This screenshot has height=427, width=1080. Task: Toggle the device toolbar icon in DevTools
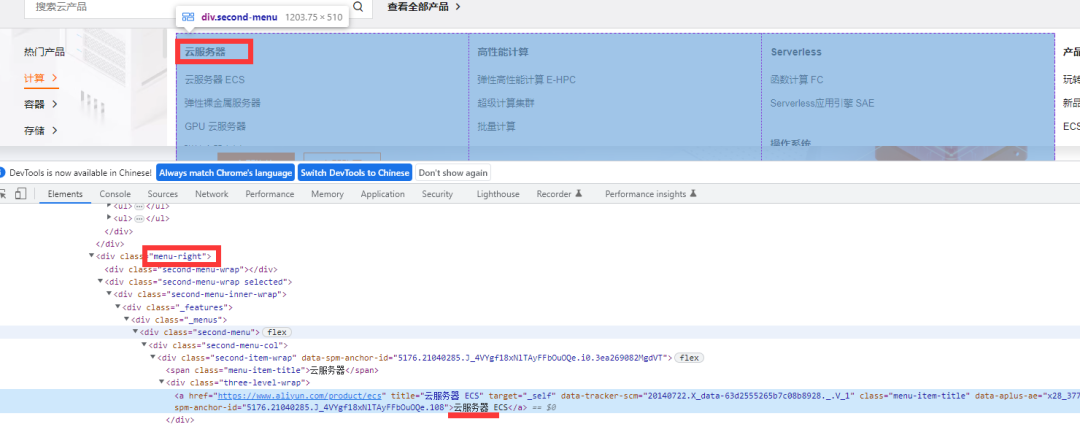pyautogui.click(x=21, y=194)
